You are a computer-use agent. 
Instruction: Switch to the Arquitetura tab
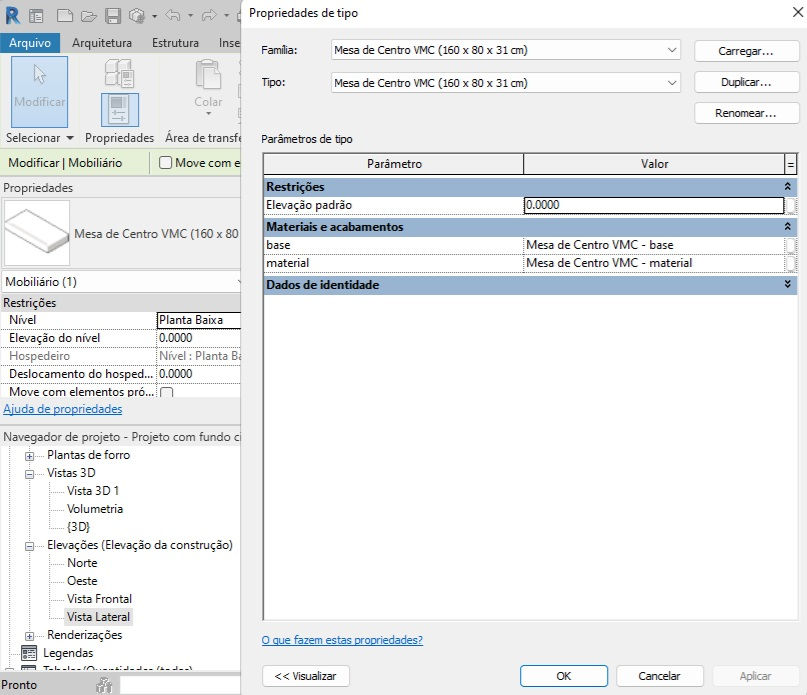[x=102, y=43]
